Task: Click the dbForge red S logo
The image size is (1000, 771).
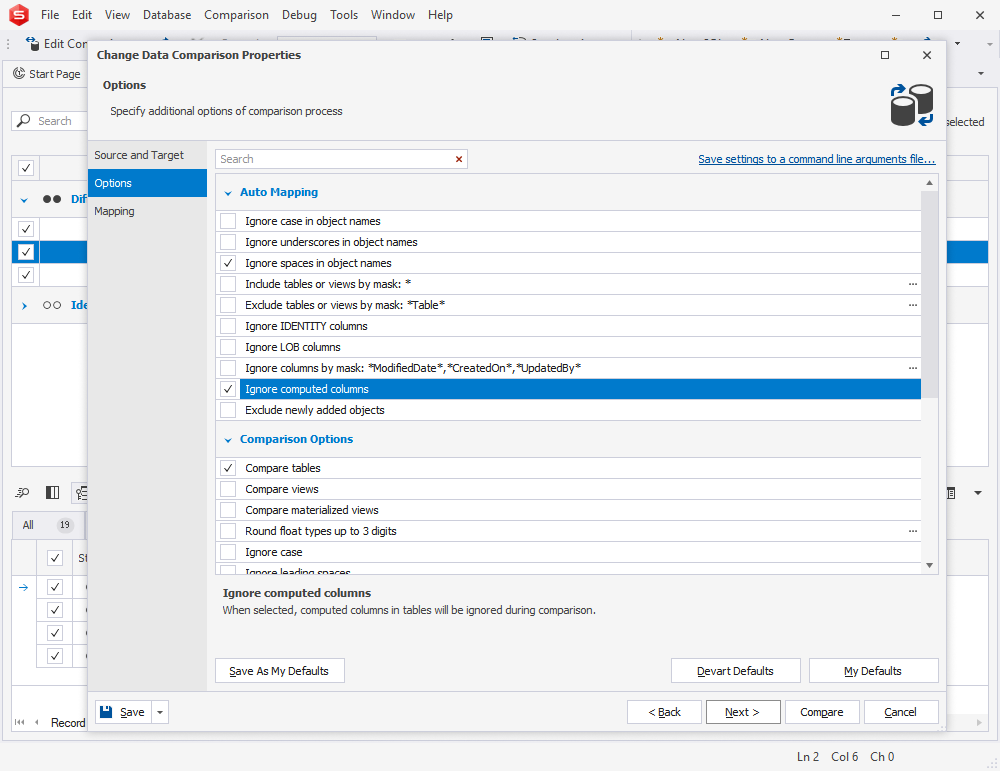Action: [x=18, y=15]
